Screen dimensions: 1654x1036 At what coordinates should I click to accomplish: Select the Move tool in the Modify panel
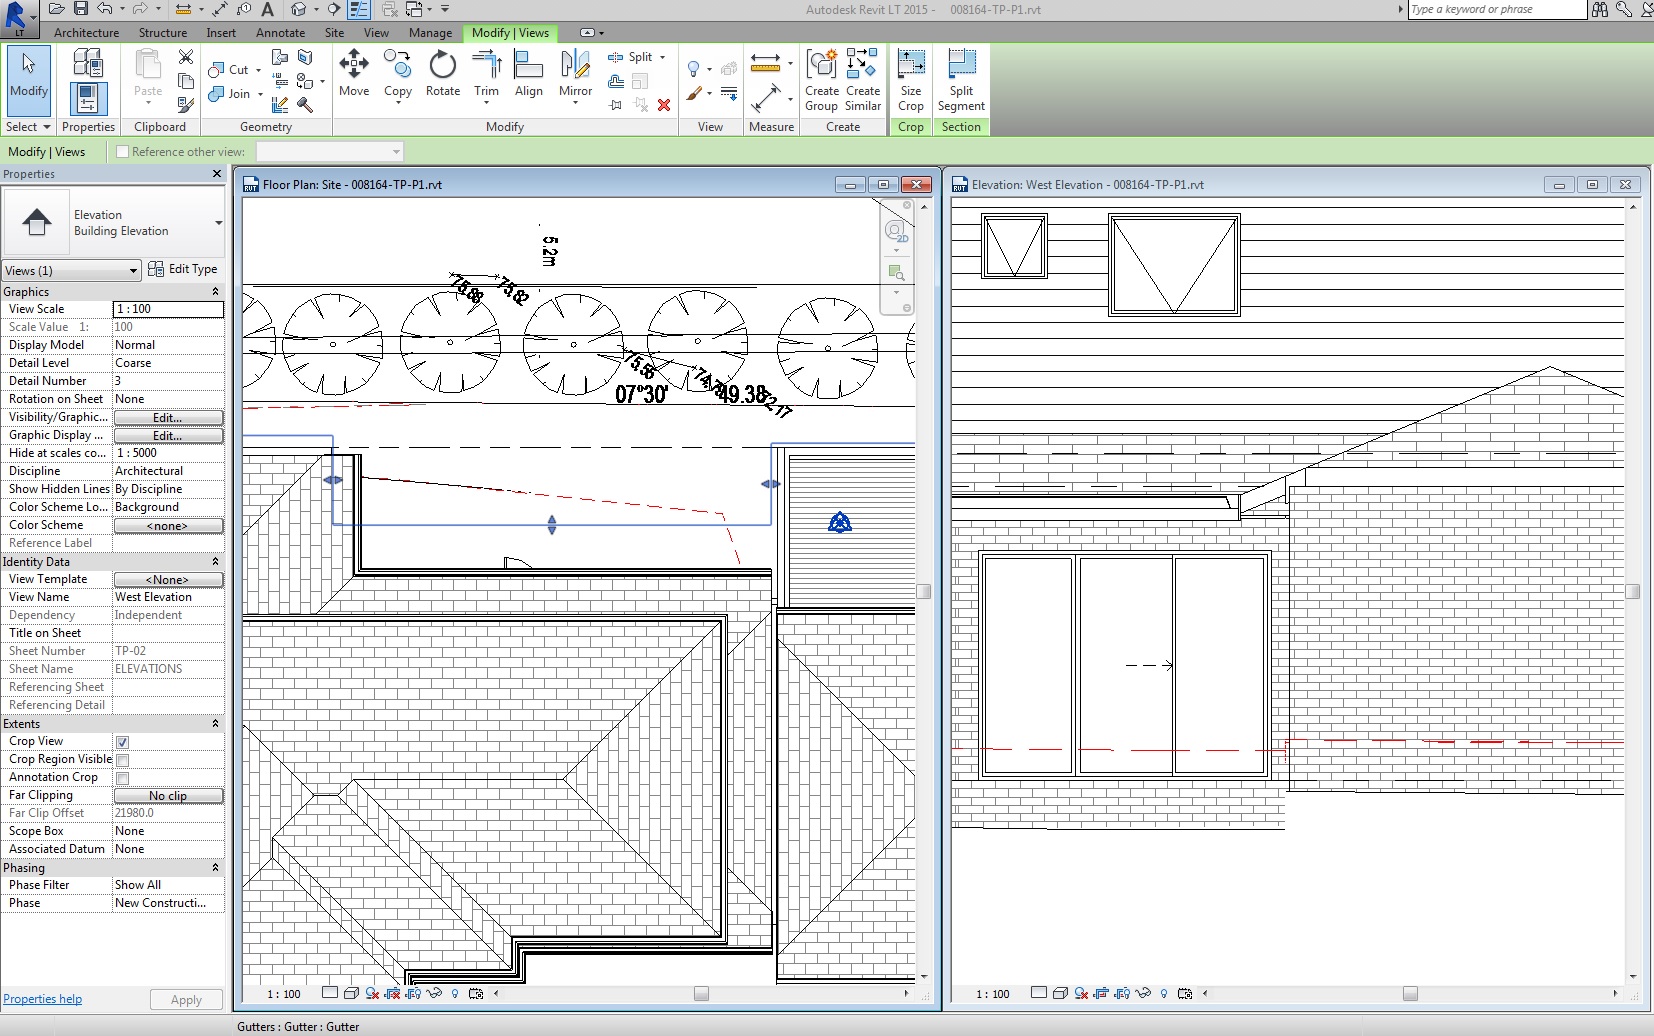353,75
